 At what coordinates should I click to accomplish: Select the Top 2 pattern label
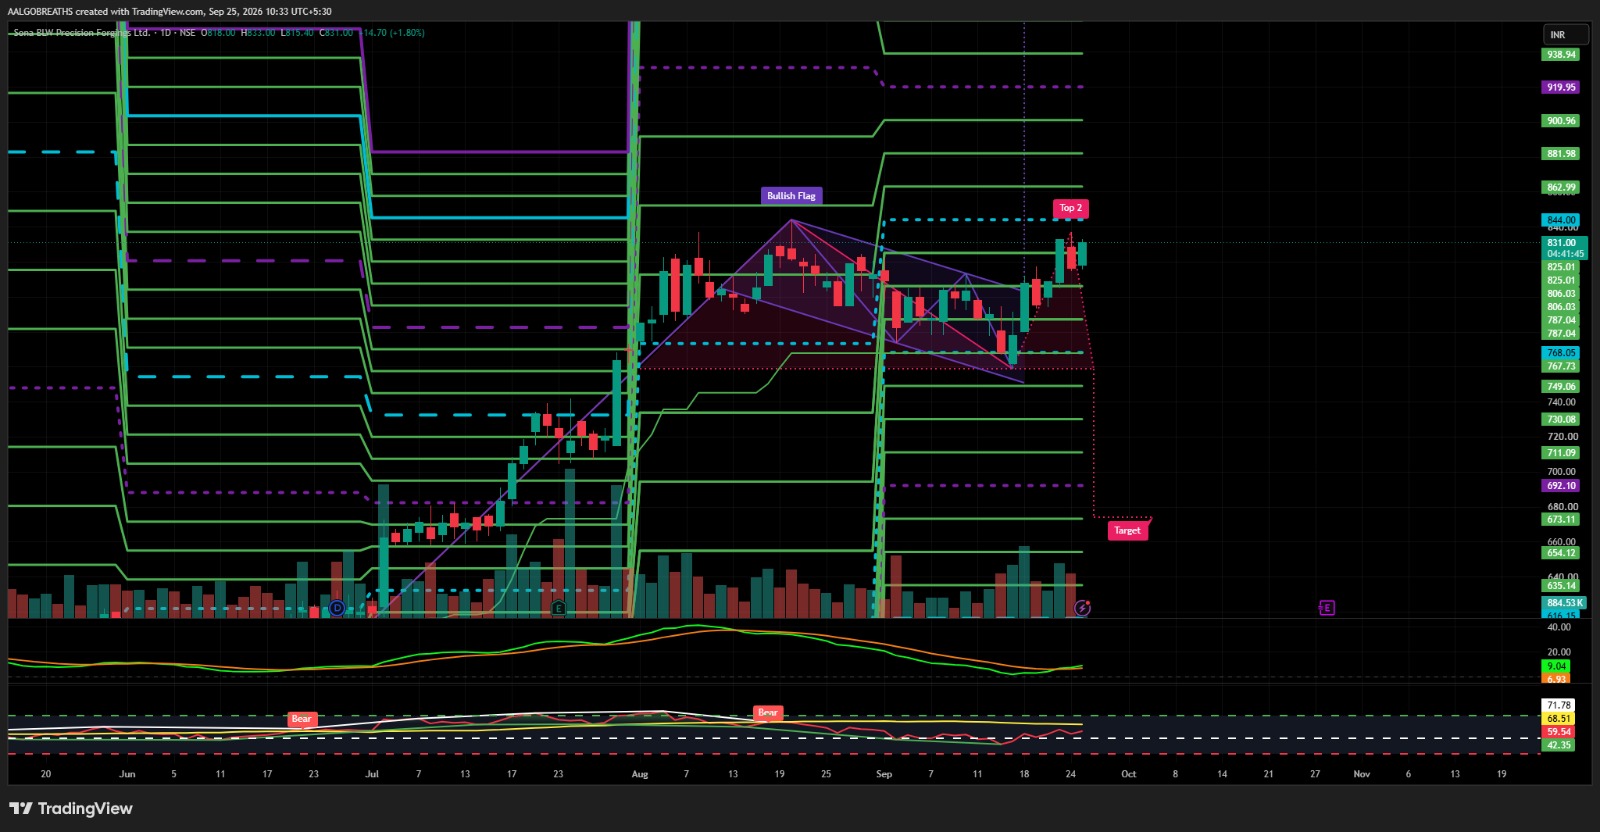1070,208
